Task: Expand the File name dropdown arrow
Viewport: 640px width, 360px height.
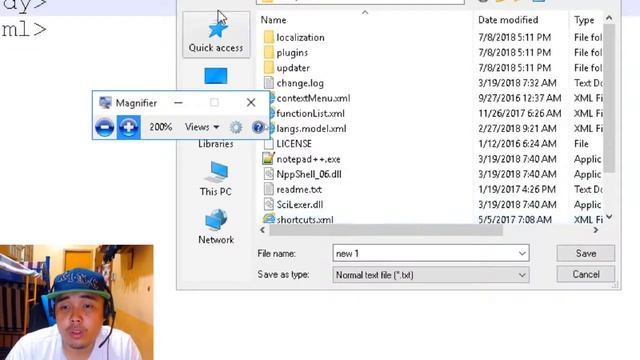Action: 522,253
